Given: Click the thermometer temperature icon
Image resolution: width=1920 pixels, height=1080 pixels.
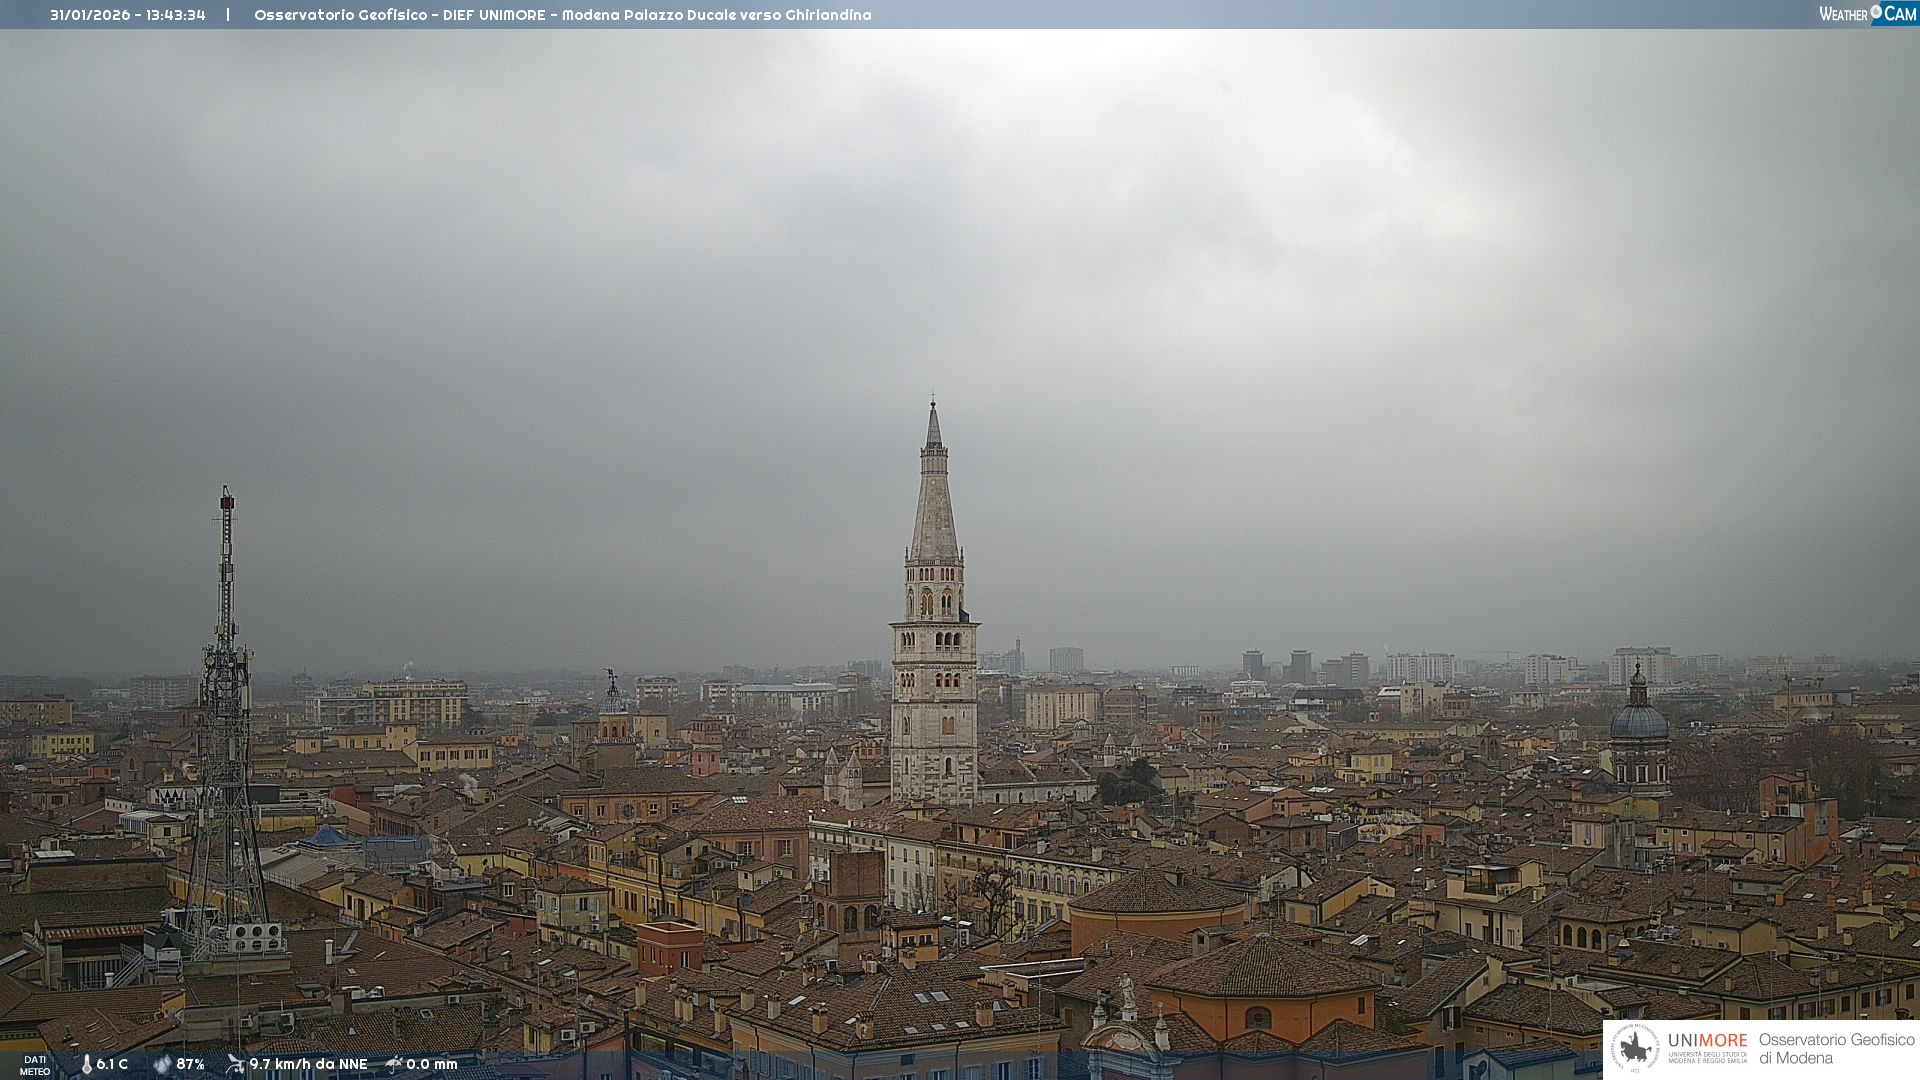Looking at the screenshot, I should [86, 1064].
